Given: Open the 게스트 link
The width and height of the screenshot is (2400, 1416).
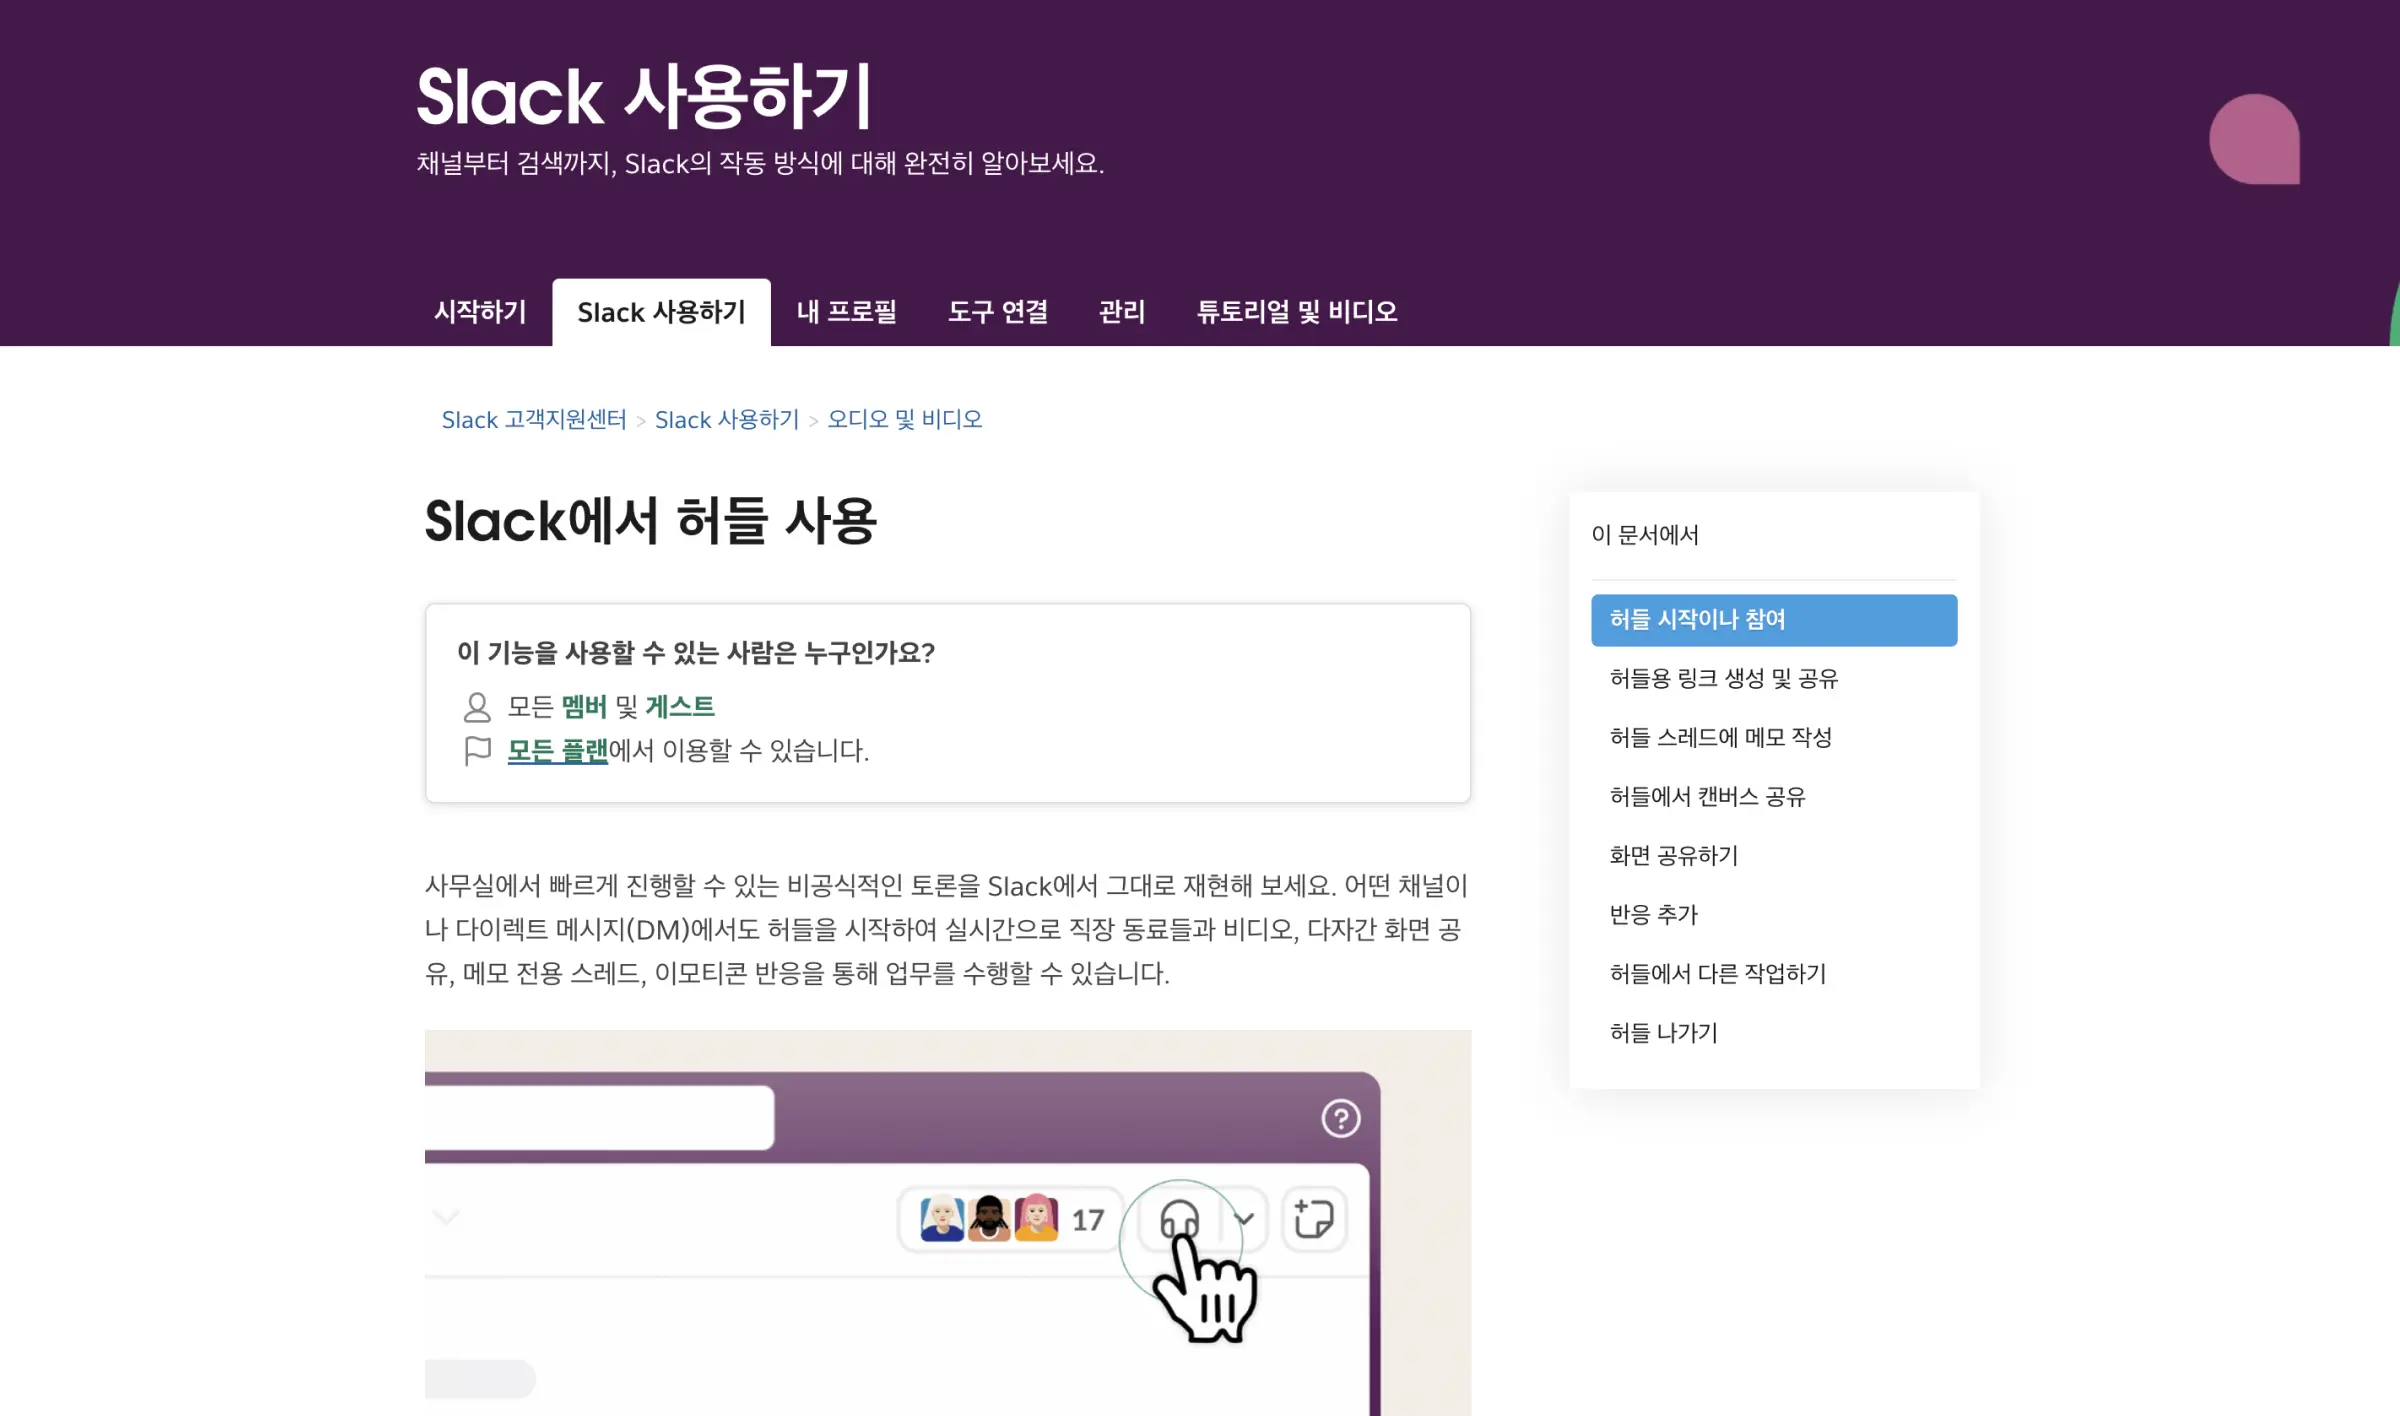Looking at the screenshot, I should (x=680, y=707).
